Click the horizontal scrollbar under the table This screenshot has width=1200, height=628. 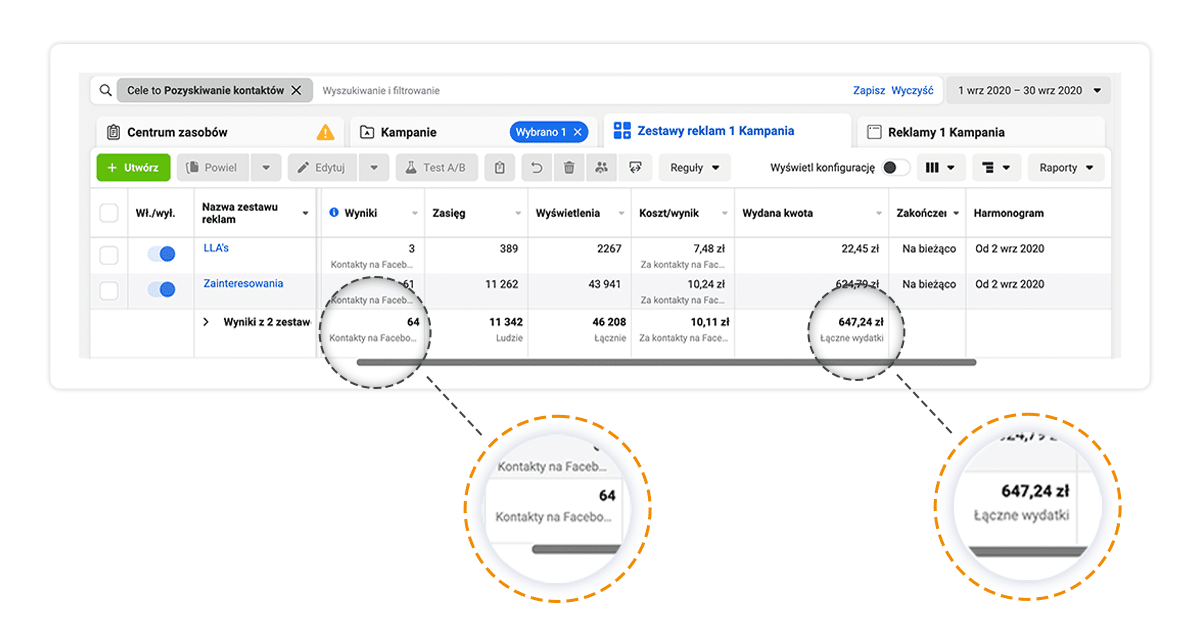coord(666,362)
